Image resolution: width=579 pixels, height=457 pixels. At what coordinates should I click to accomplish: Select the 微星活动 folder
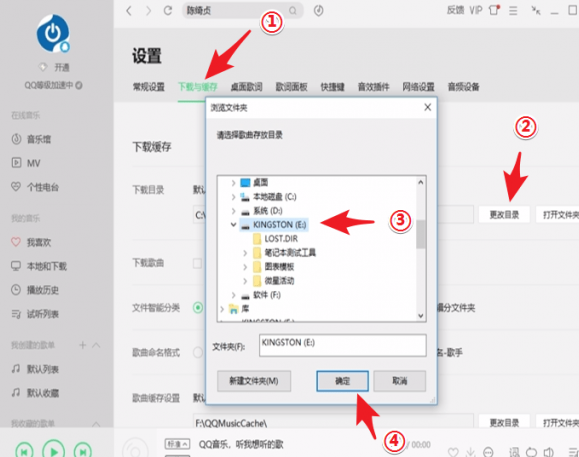coord(274,281)
